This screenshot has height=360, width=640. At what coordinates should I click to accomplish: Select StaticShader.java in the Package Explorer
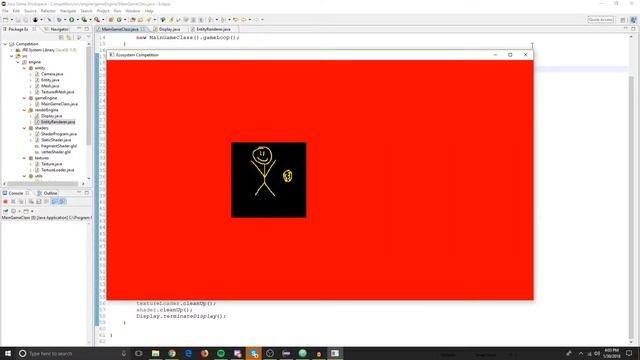56,140
